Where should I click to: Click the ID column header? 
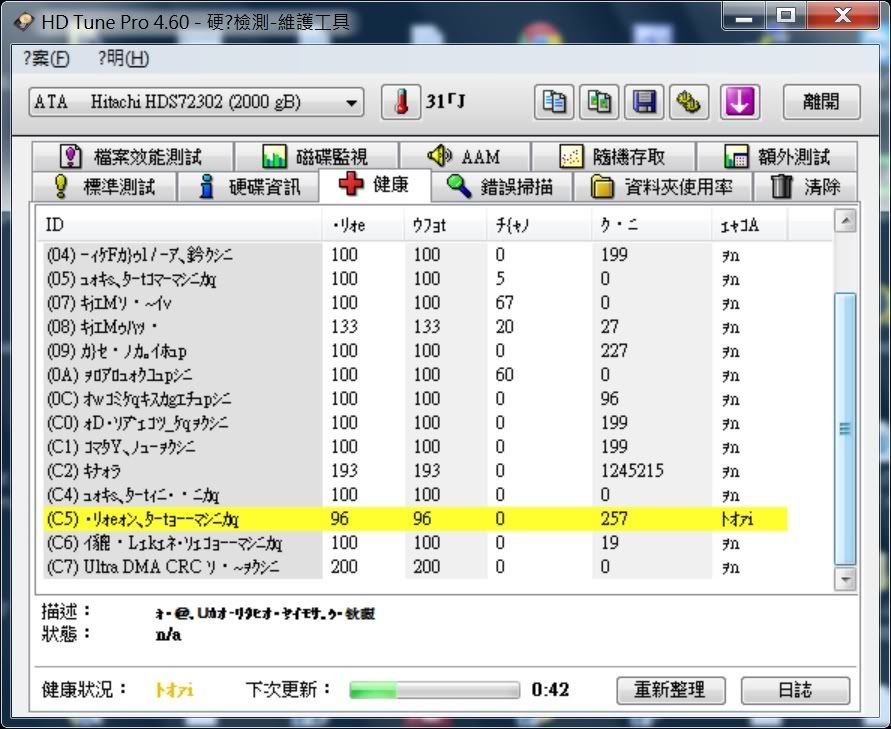tap(182, 225)
